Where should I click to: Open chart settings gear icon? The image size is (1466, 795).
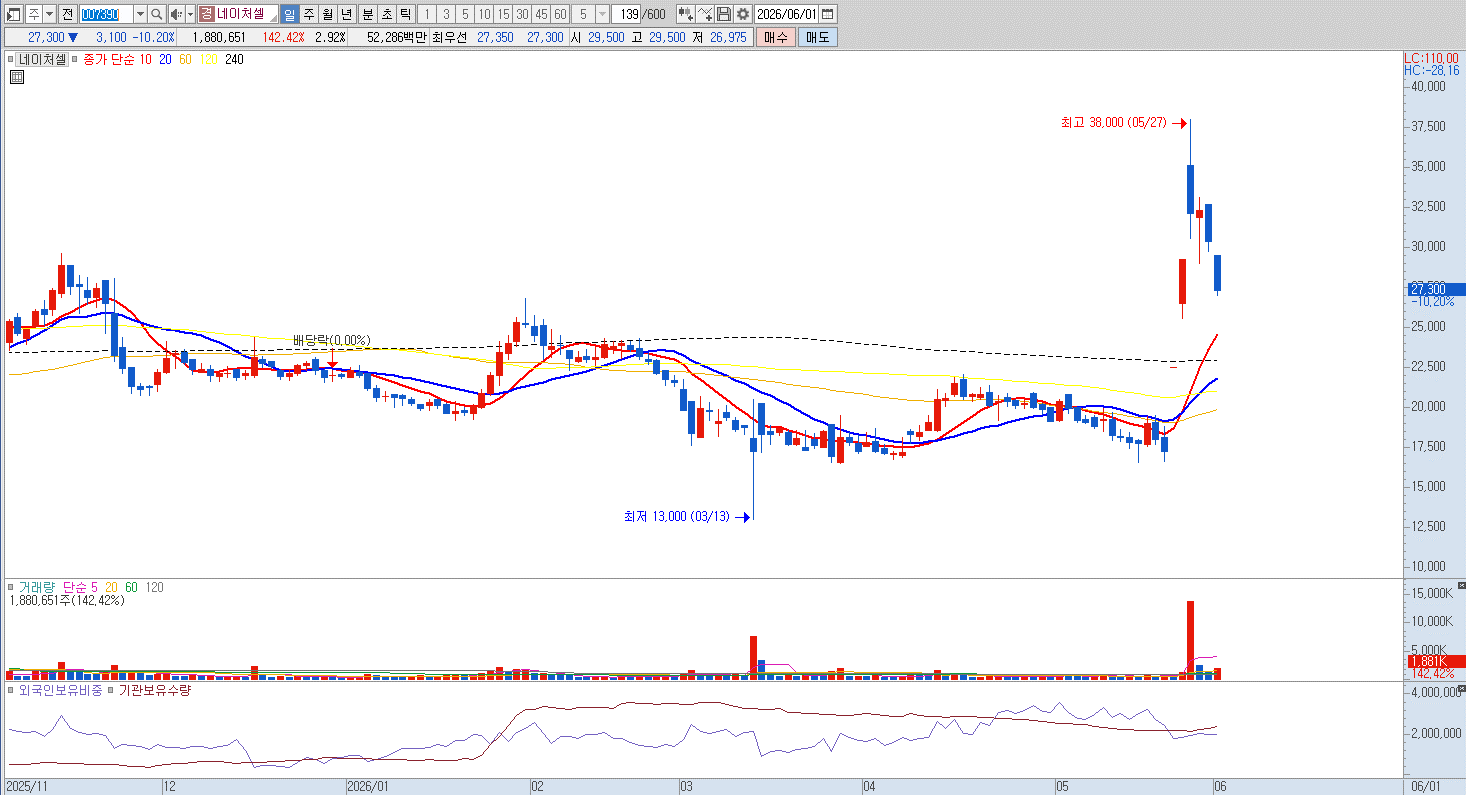coord(743,14)
